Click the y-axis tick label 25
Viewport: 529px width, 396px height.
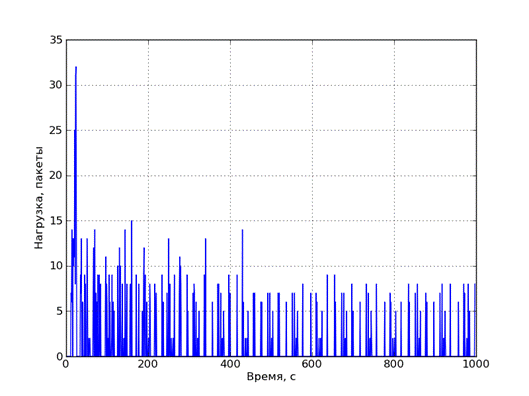(x=56, y=130)
